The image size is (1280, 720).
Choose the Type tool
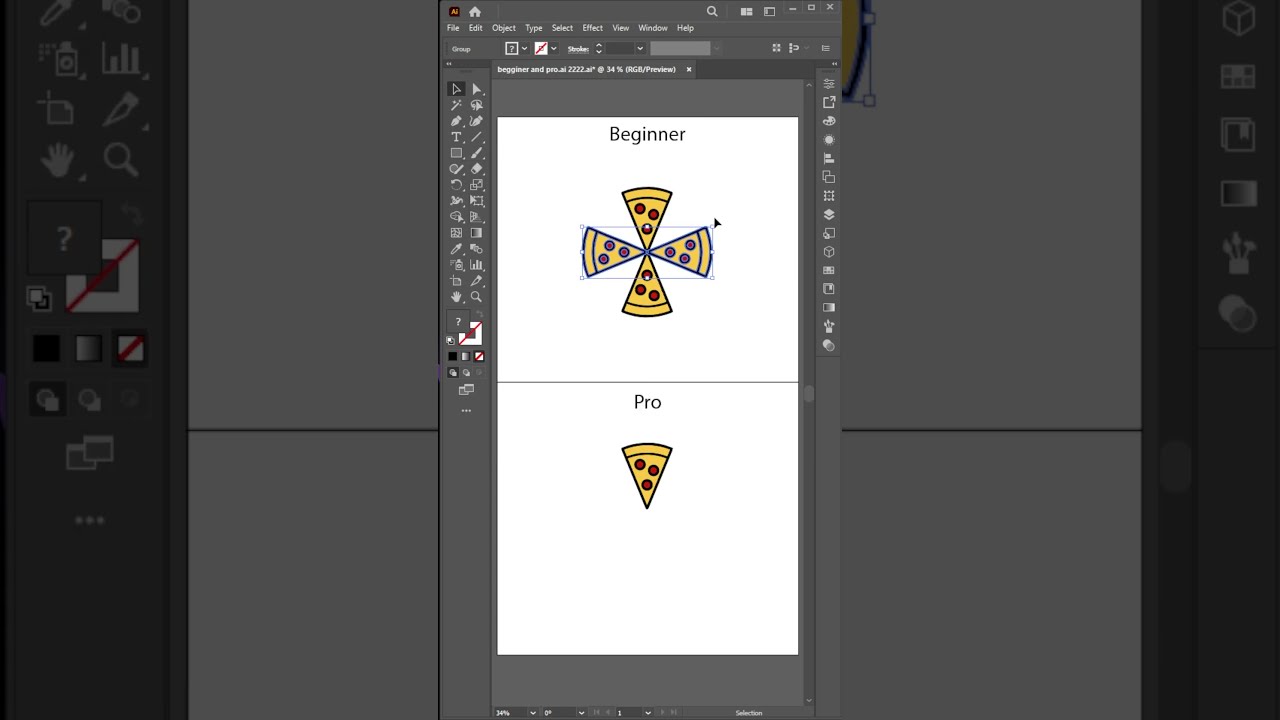(x=456, y=137)
